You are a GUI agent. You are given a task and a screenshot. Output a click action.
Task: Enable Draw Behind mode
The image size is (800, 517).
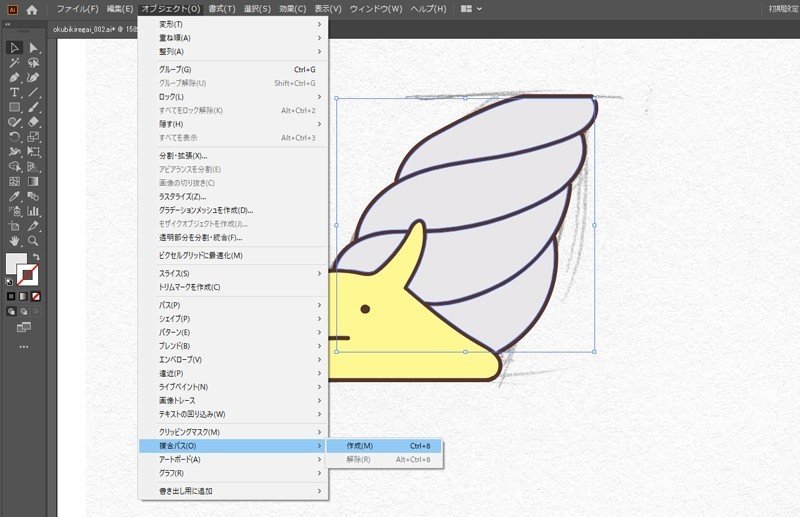pos(23,311)
